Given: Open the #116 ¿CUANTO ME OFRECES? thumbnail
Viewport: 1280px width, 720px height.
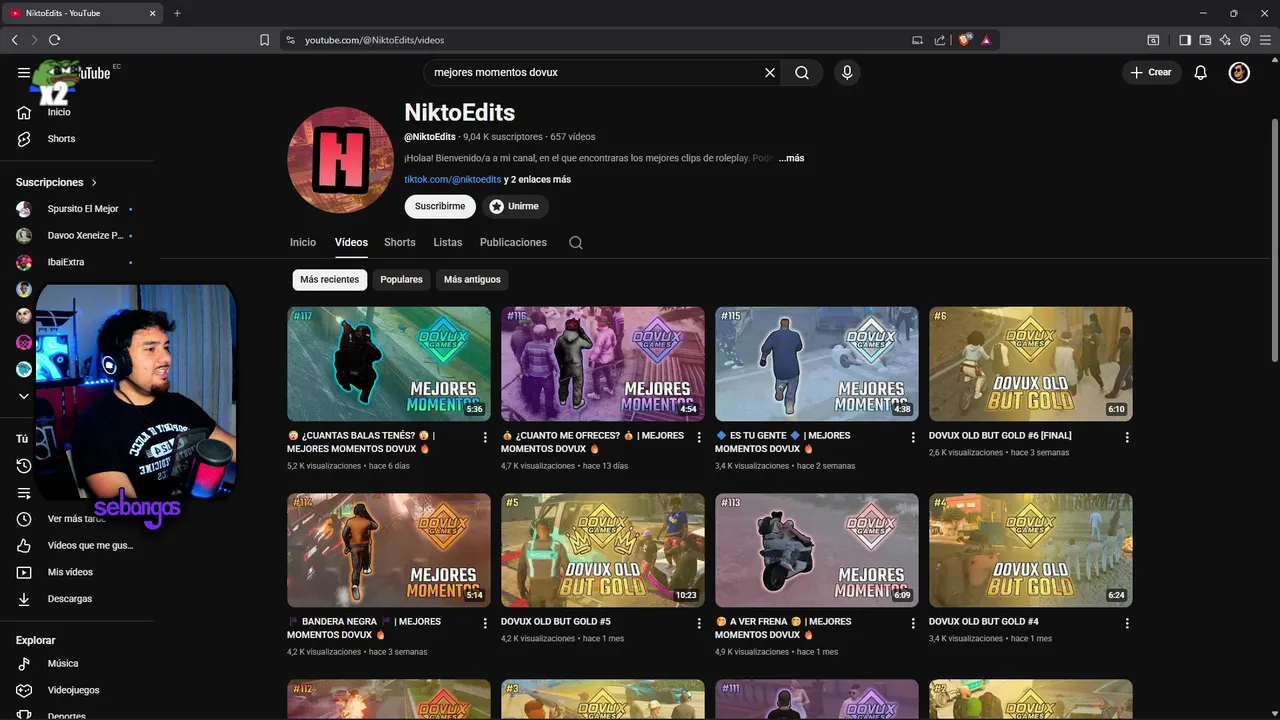Looking at the screenshot, I should tap(603, 364).
